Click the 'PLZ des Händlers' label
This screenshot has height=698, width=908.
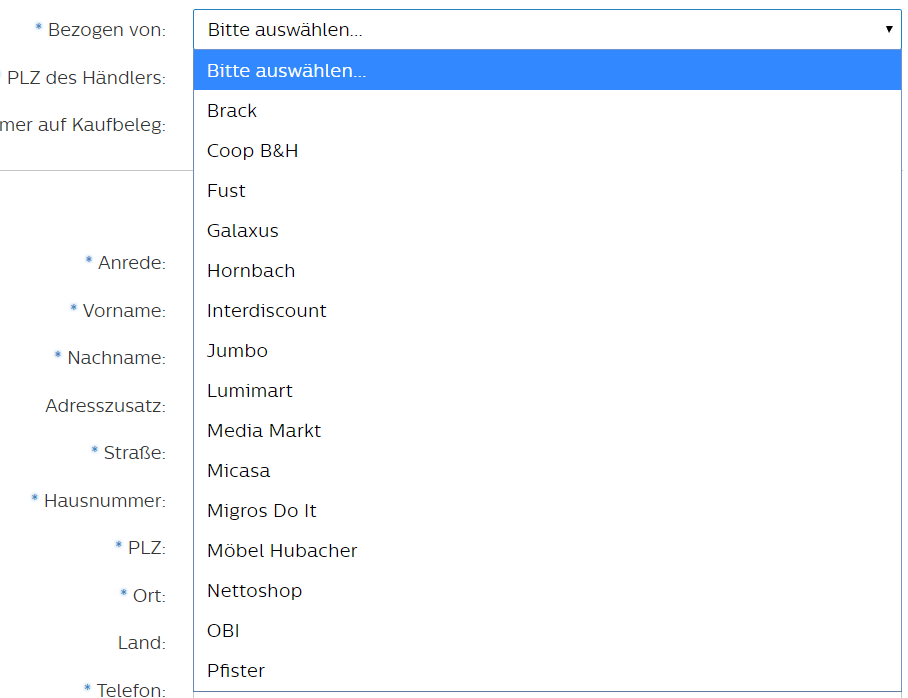click(x=86, y=78)
